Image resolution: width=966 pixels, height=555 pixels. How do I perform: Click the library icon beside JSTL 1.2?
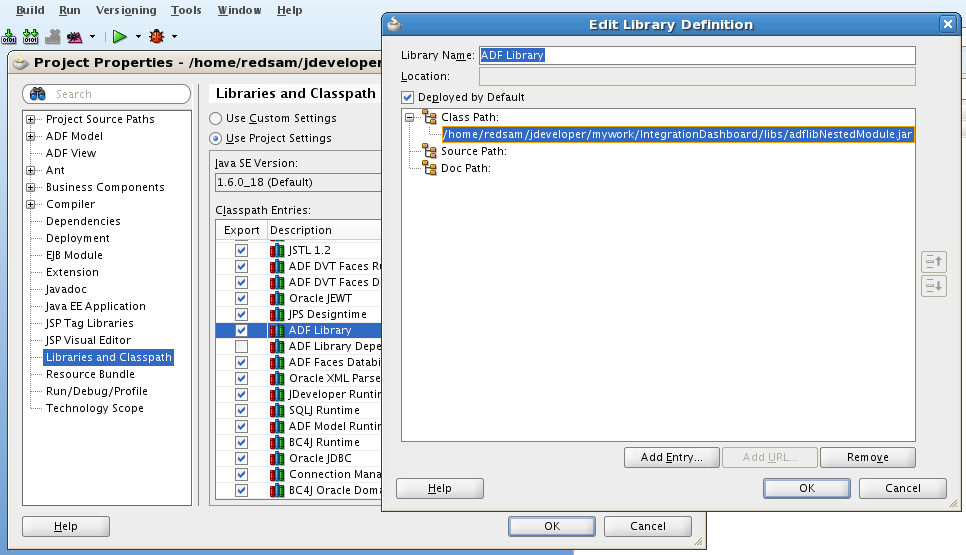[x=277, y=250]
